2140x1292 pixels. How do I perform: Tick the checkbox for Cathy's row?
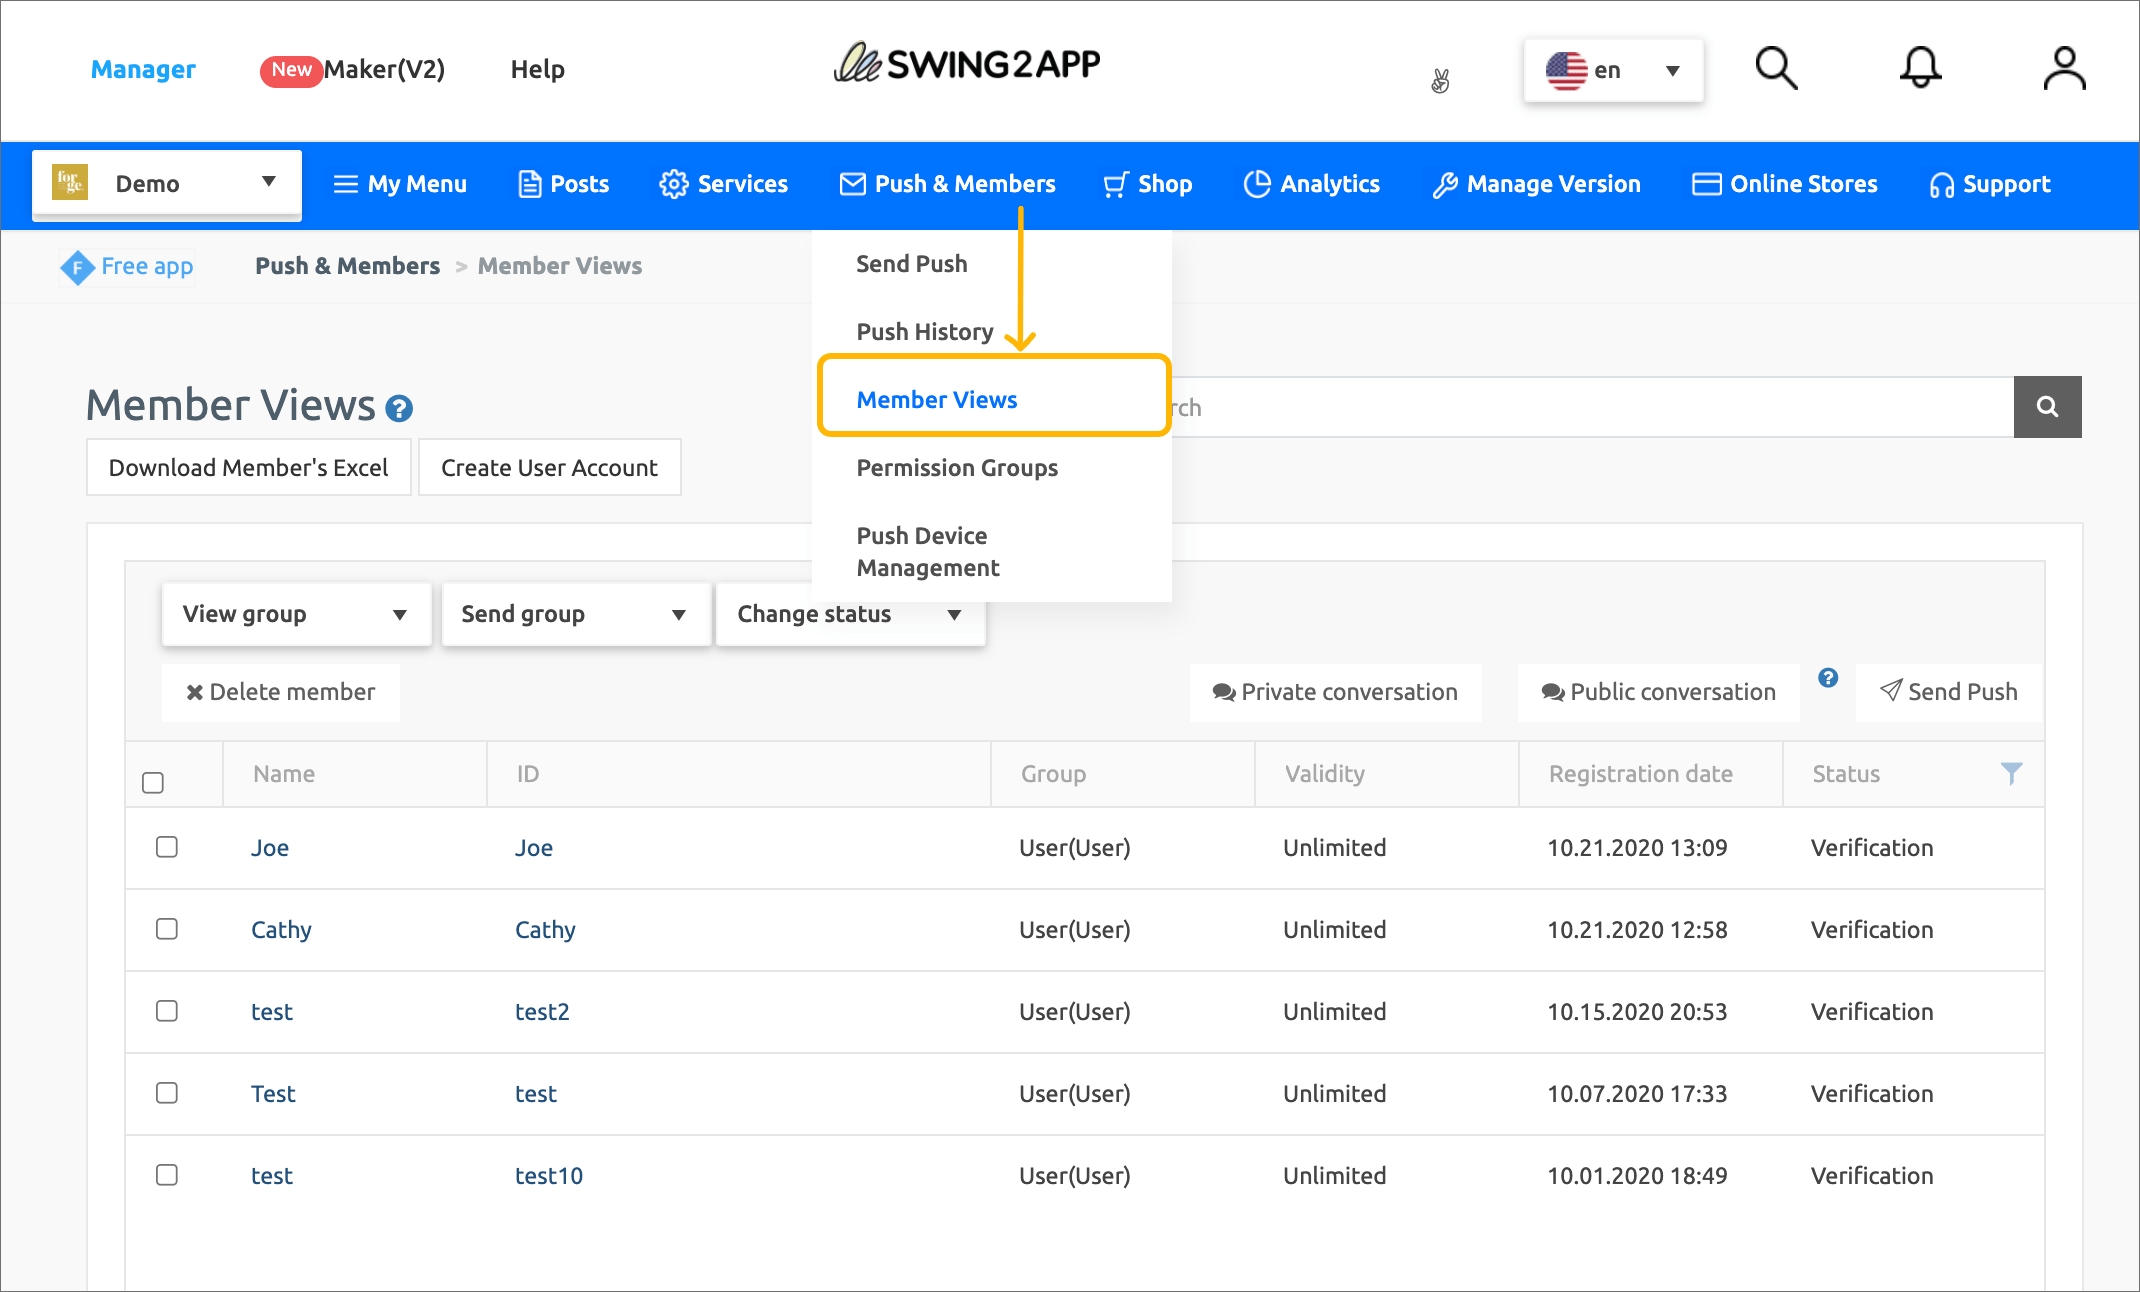point(167,929)
